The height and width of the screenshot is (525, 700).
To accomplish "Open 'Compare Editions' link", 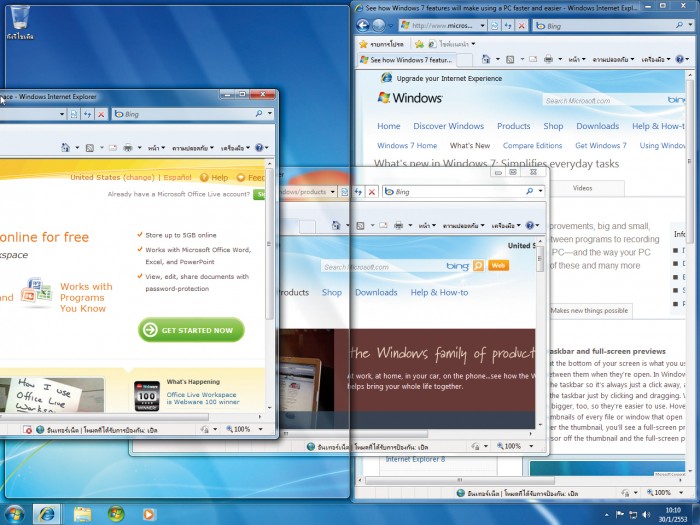I will click(x=532, y=146).
